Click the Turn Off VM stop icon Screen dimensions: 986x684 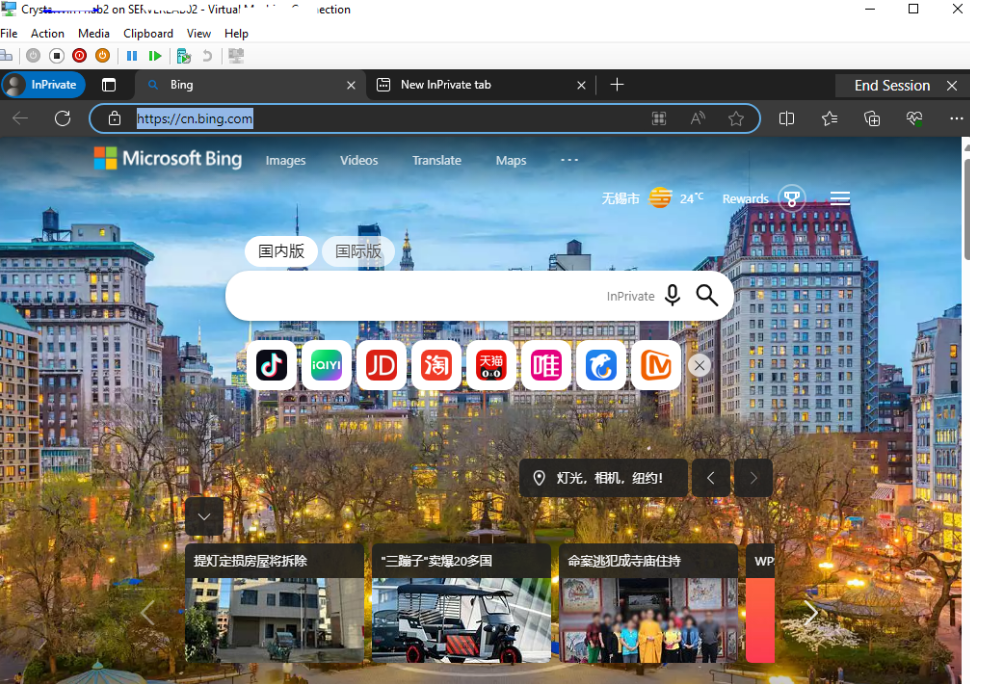tap(57, 56)
